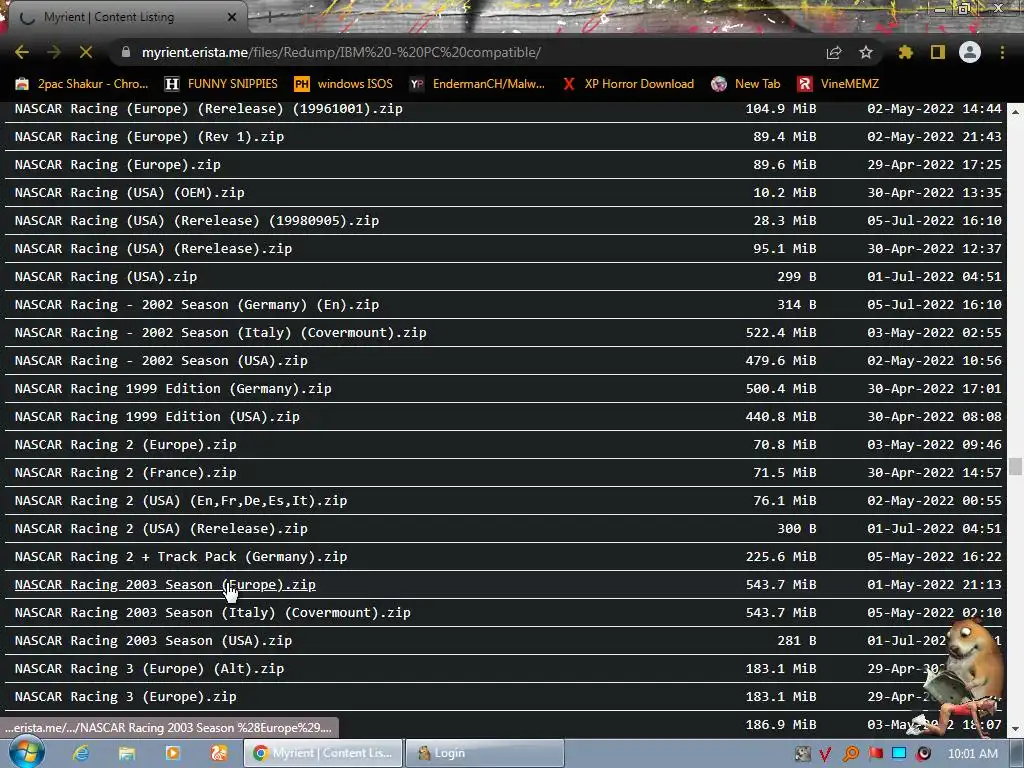Download NASCAR Racing 3 (Europe).zip
1024x768 pixels.
point(125,697)
